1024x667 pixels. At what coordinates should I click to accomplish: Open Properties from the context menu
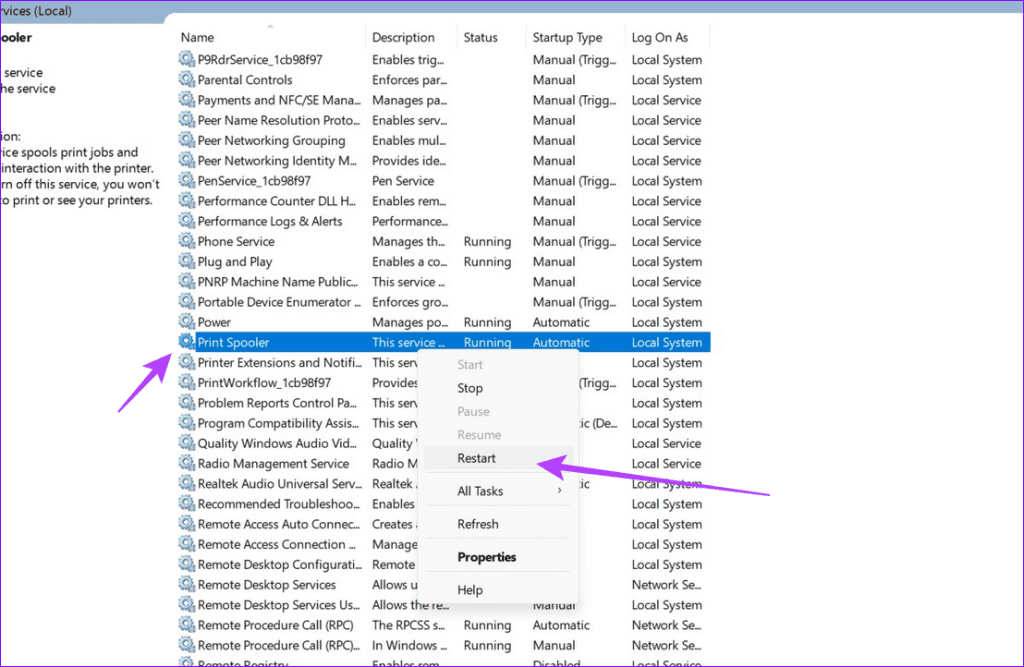[486, 557]
